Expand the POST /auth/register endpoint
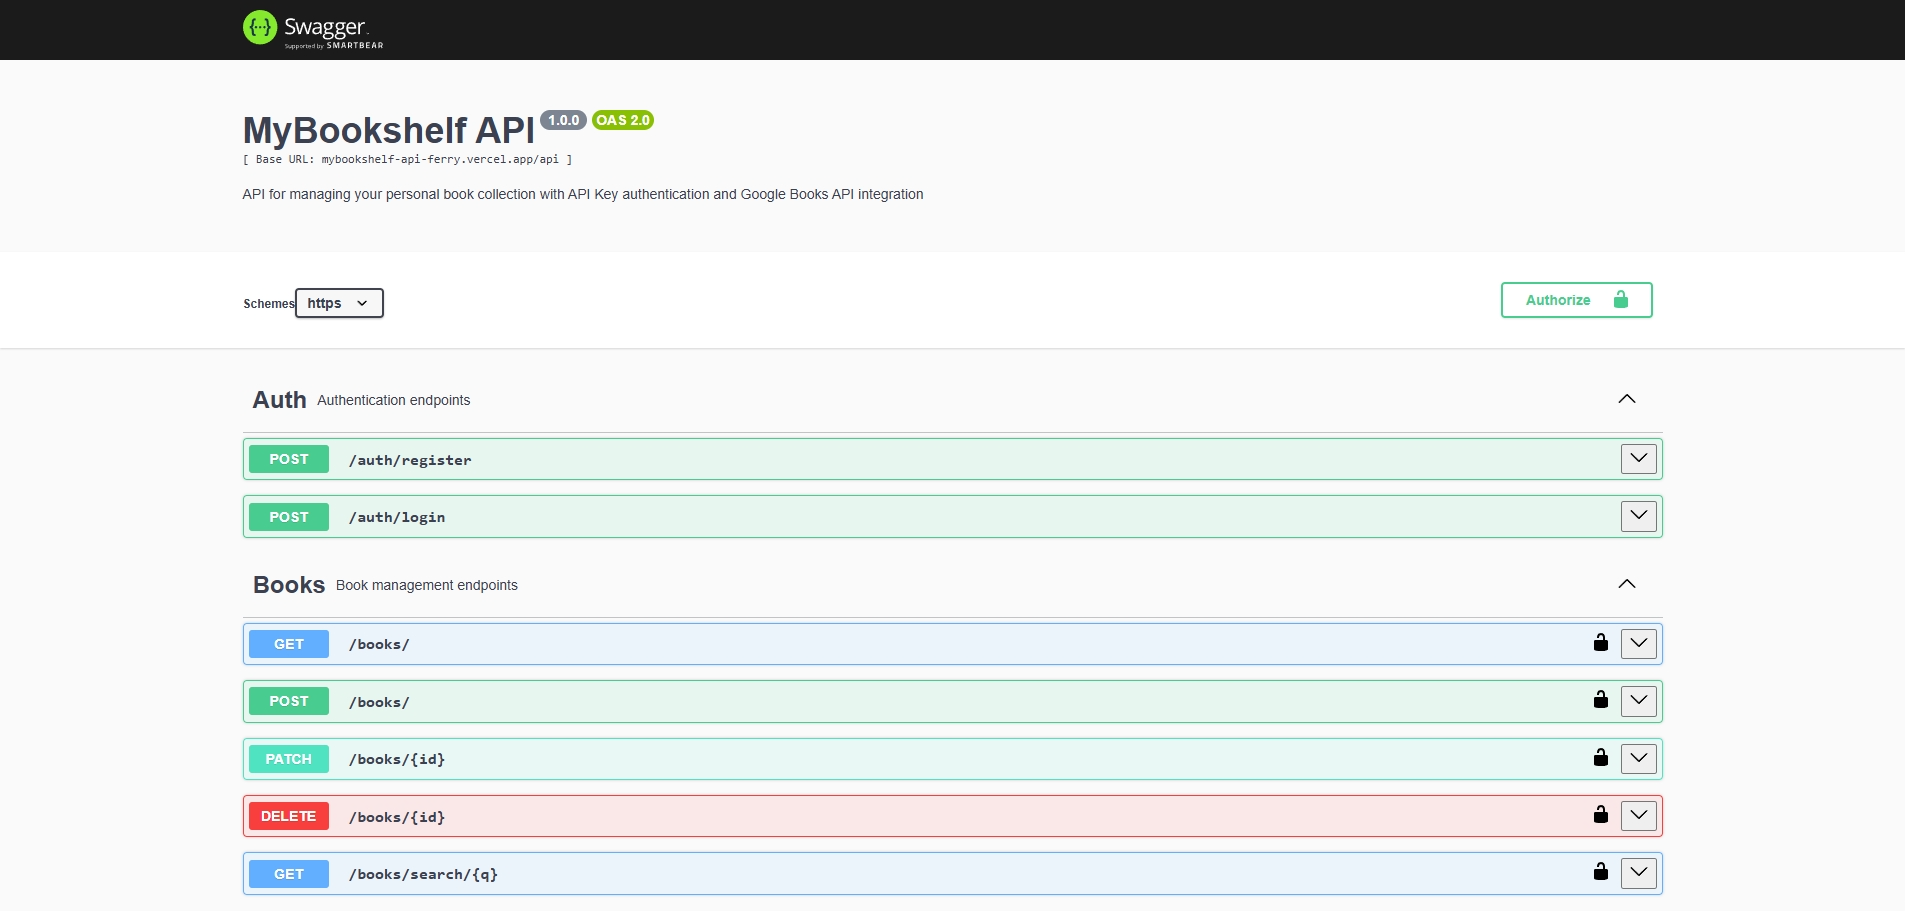 point(1637,459)
